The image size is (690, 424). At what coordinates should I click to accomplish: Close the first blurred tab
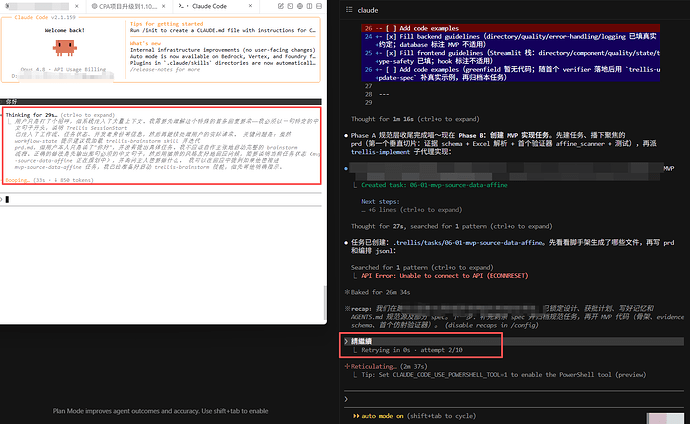[x=77, y=6]
